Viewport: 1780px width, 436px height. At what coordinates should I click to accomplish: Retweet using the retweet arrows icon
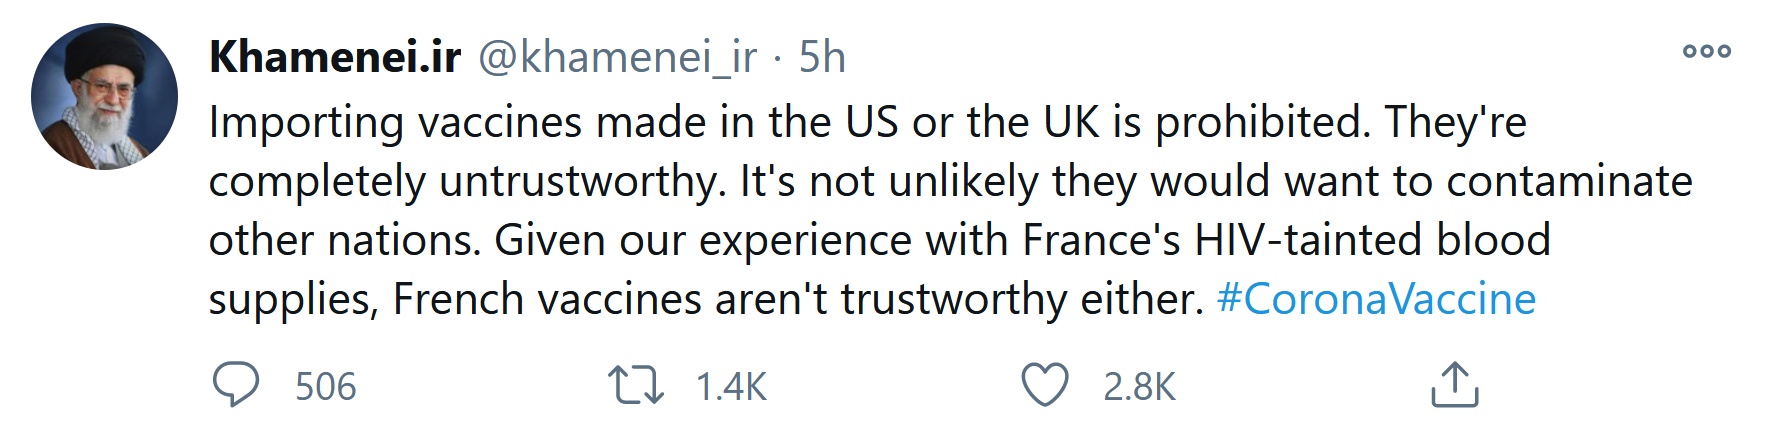(636, 386)
